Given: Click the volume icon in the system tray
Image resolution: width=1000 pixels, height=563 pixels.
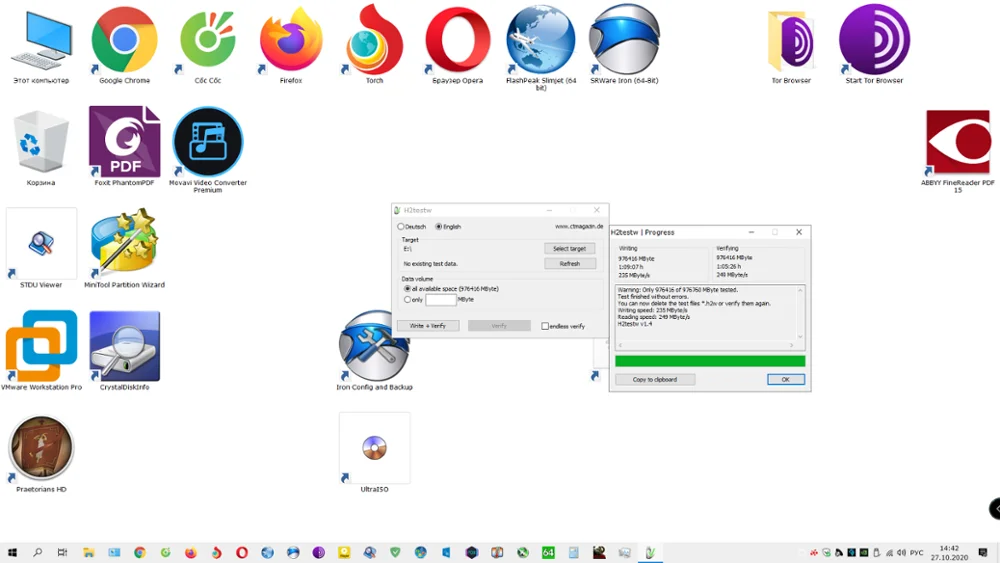Looking at the screenshot, I should pyautogui.click(x=901, y=553).
